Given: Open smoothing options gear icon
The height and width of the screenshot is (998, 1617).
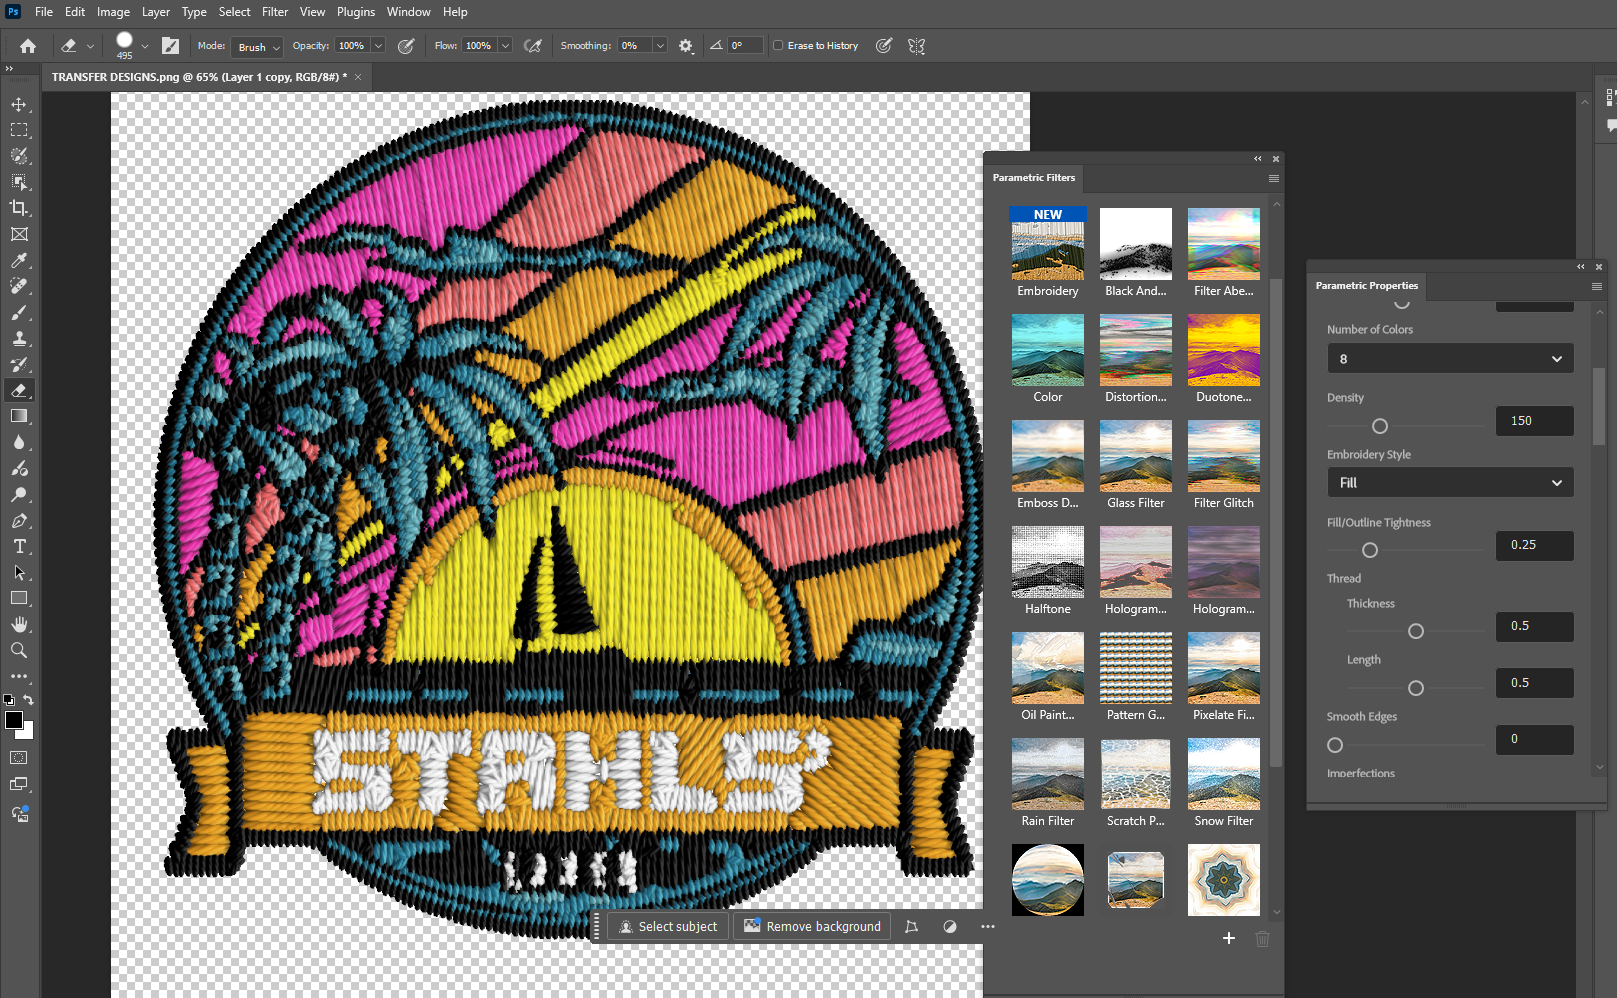Looking at the screenshot, I should pyautogui.click(x=686, y=46).
